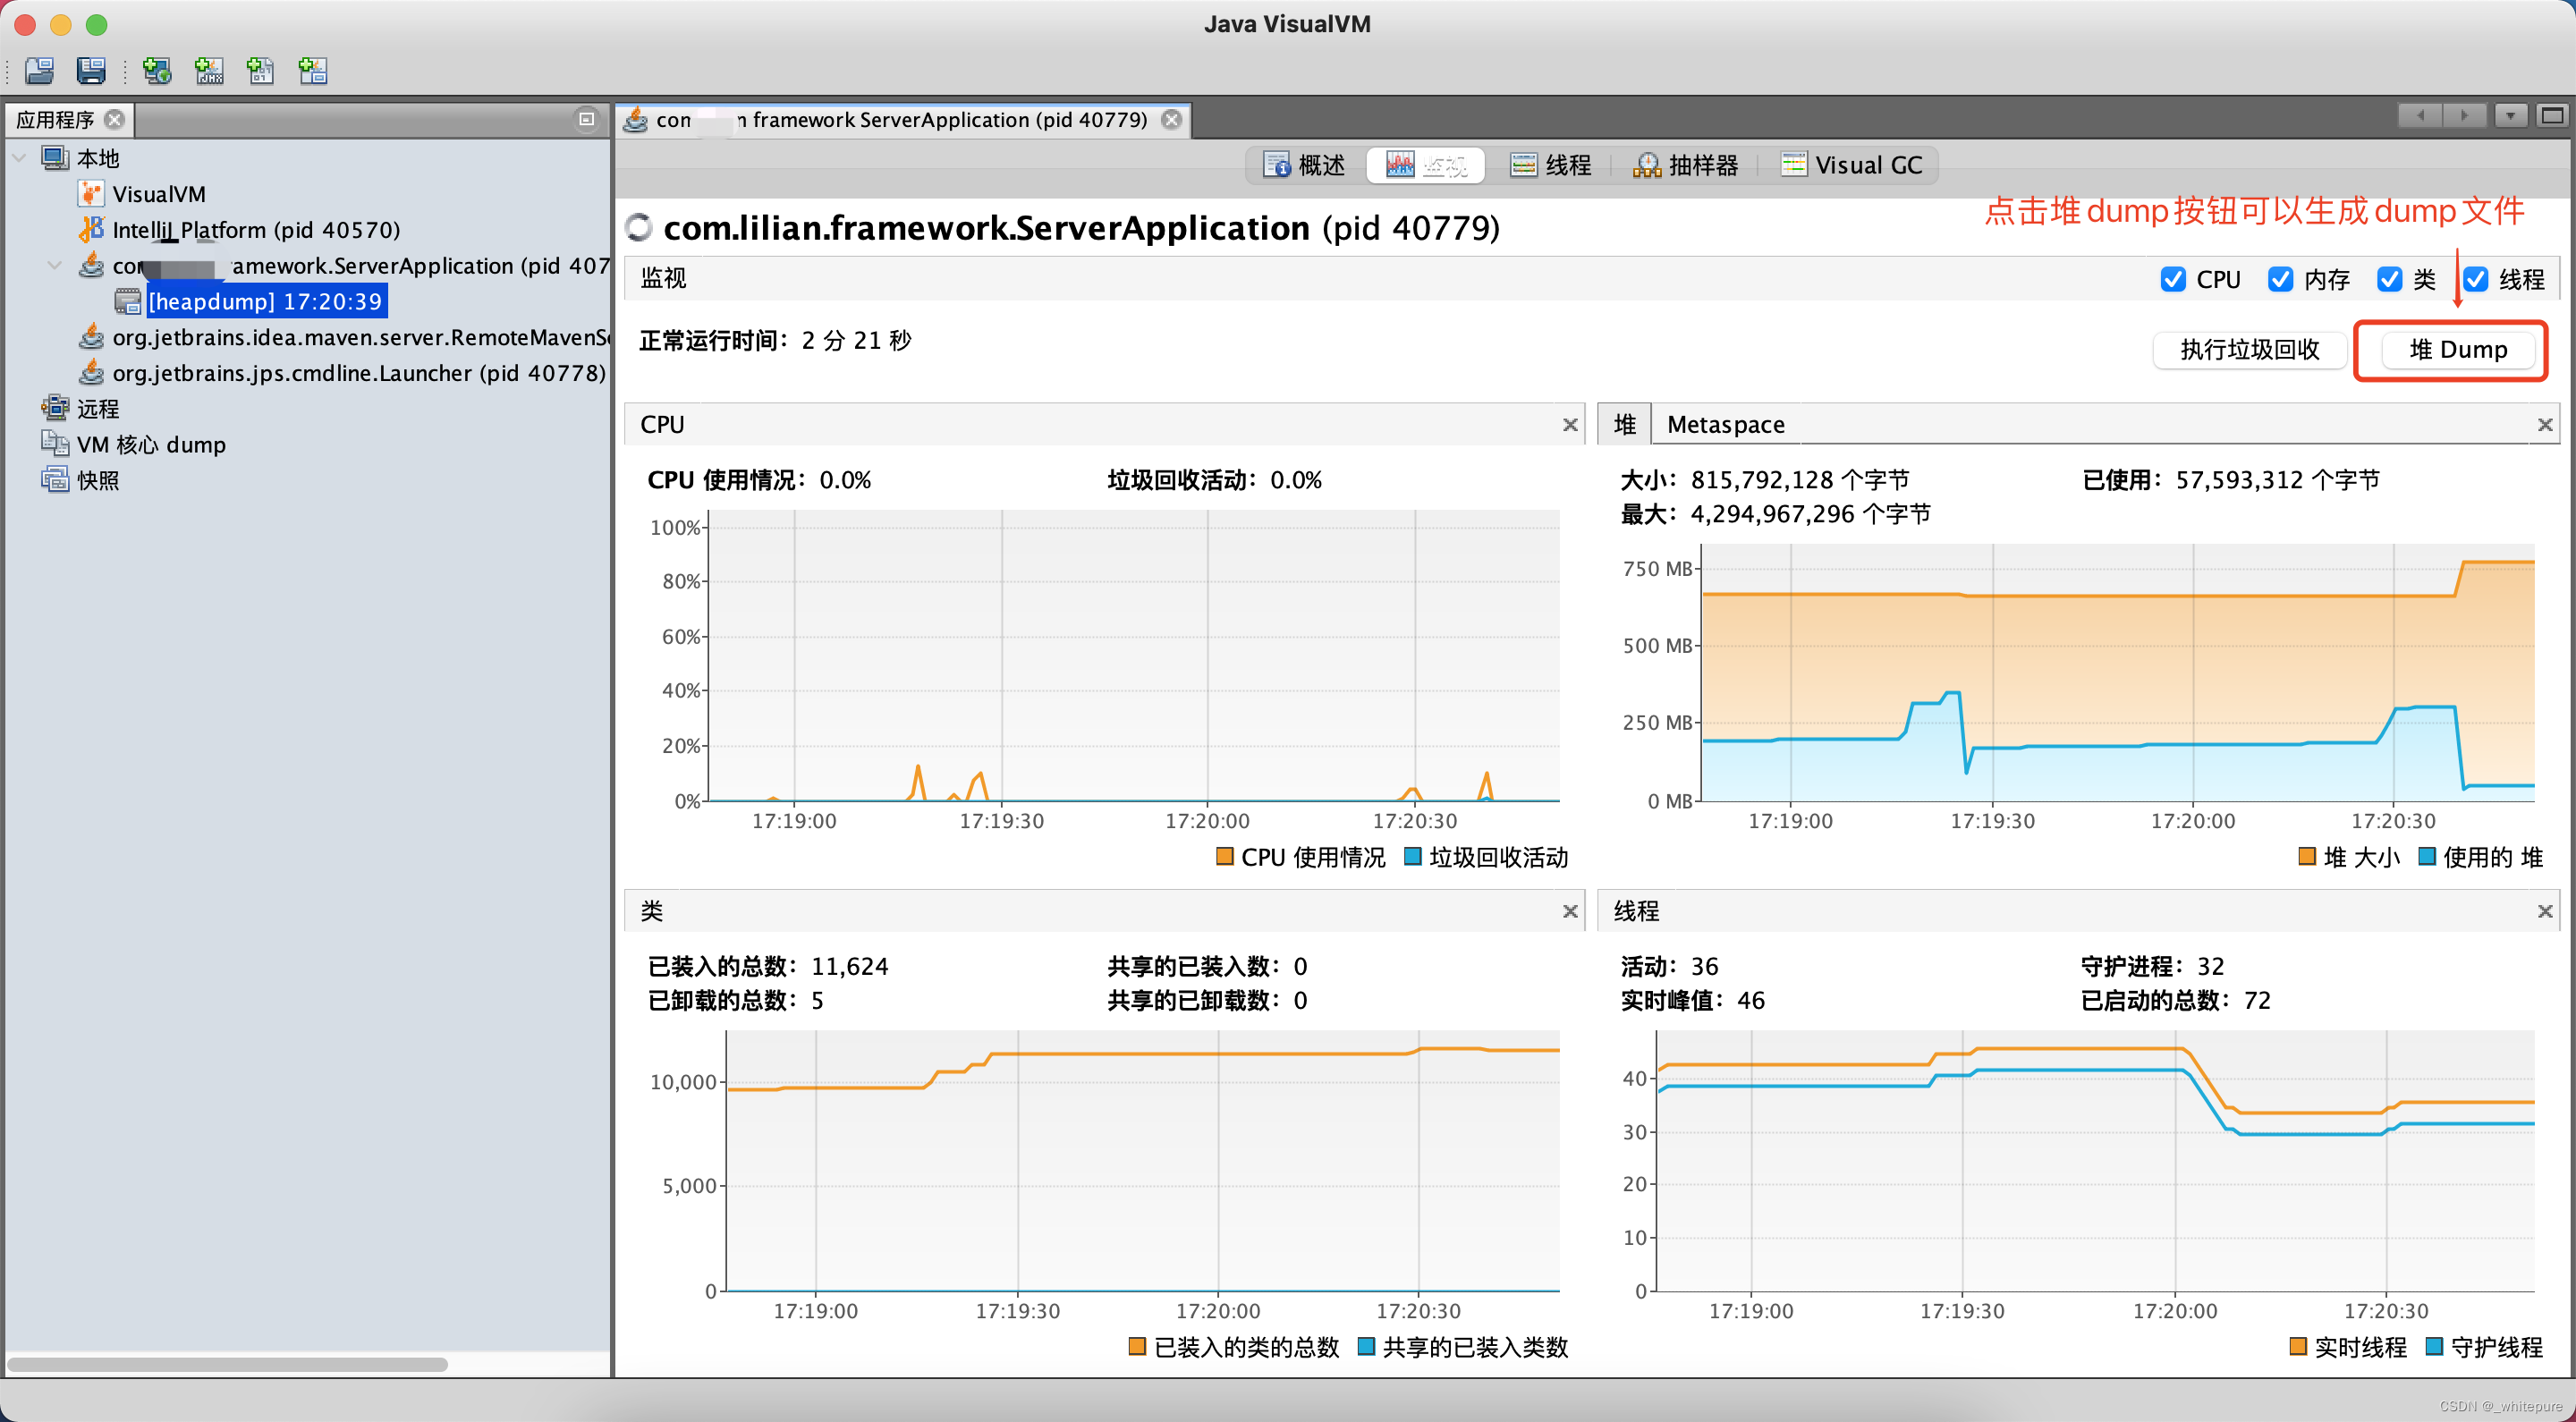The image size is (2576, 1422).
Task: Click the Add JFR Snapshot toolbar icon
Action: coord(313,71)
